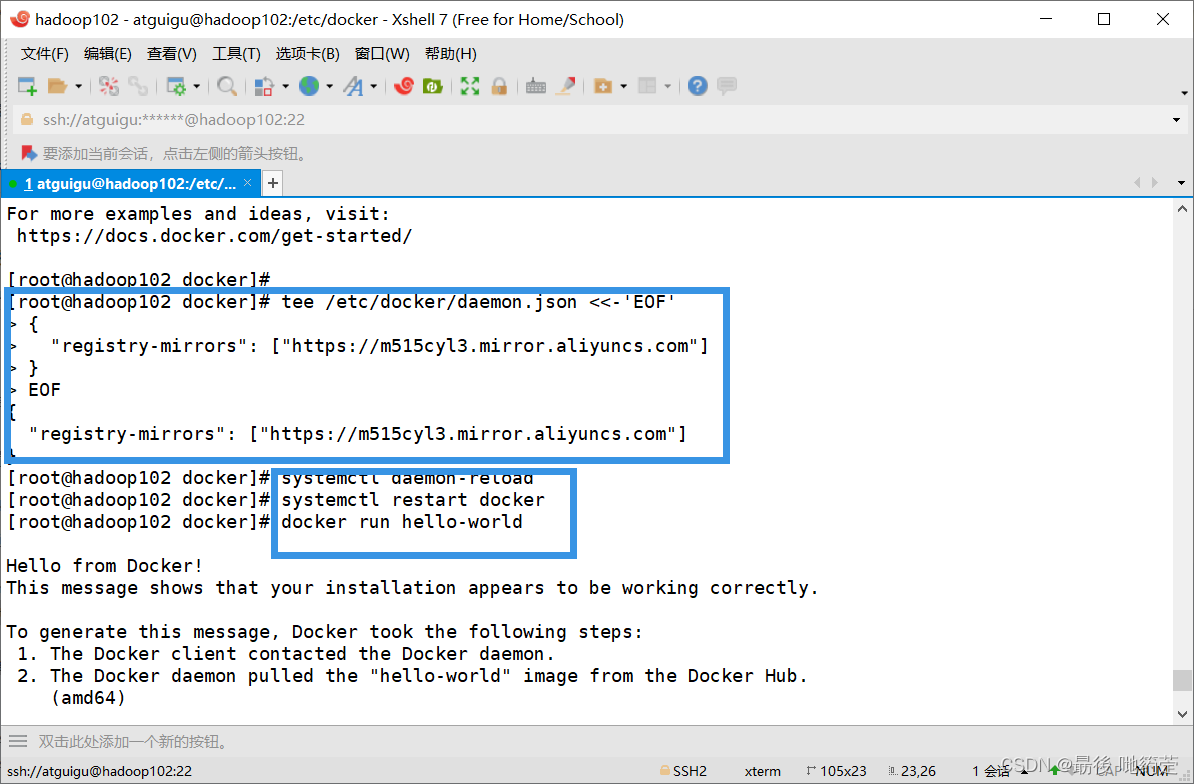1194x784 pixels.
Task: Expand the Open folder dropdown arrow
Action: 78,87
